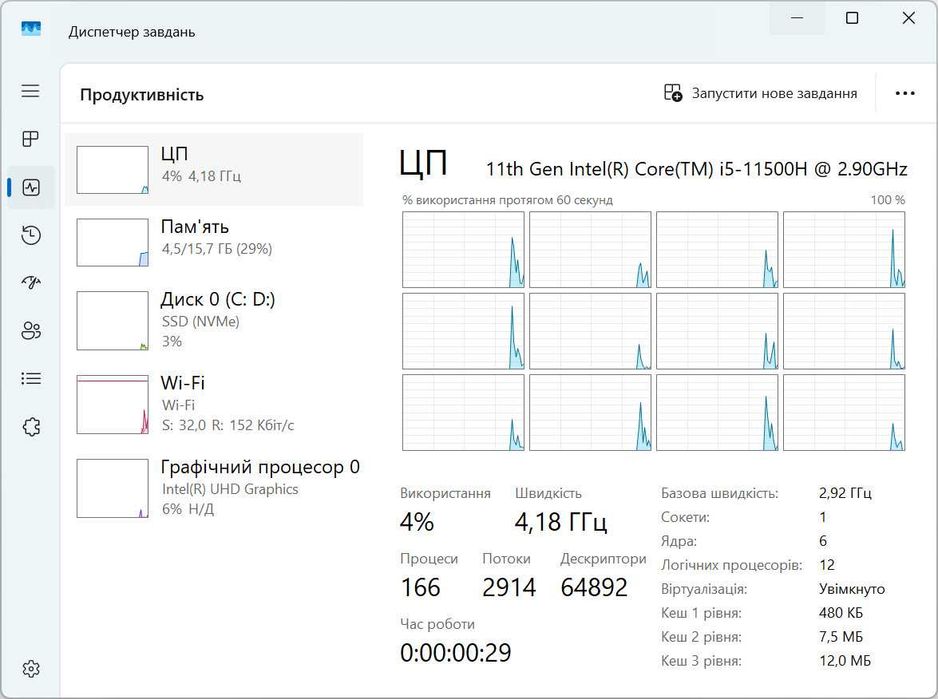Click the Графічний процесор mini graph thumbnail
Screen dimensions: 938x699
(x=112, y=488)
